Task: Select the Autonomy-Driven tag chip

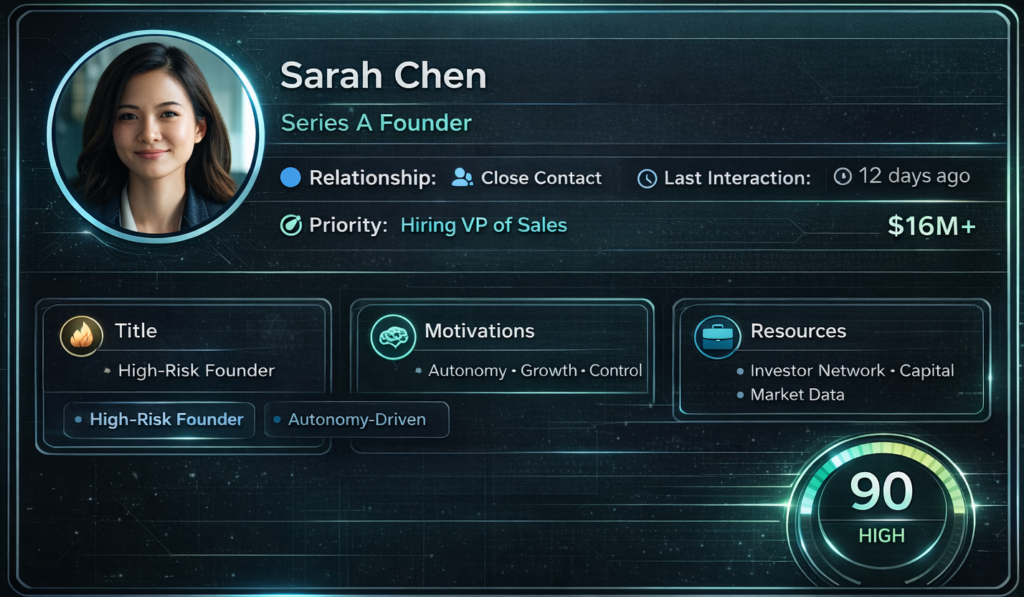Action: coord(357,419)
